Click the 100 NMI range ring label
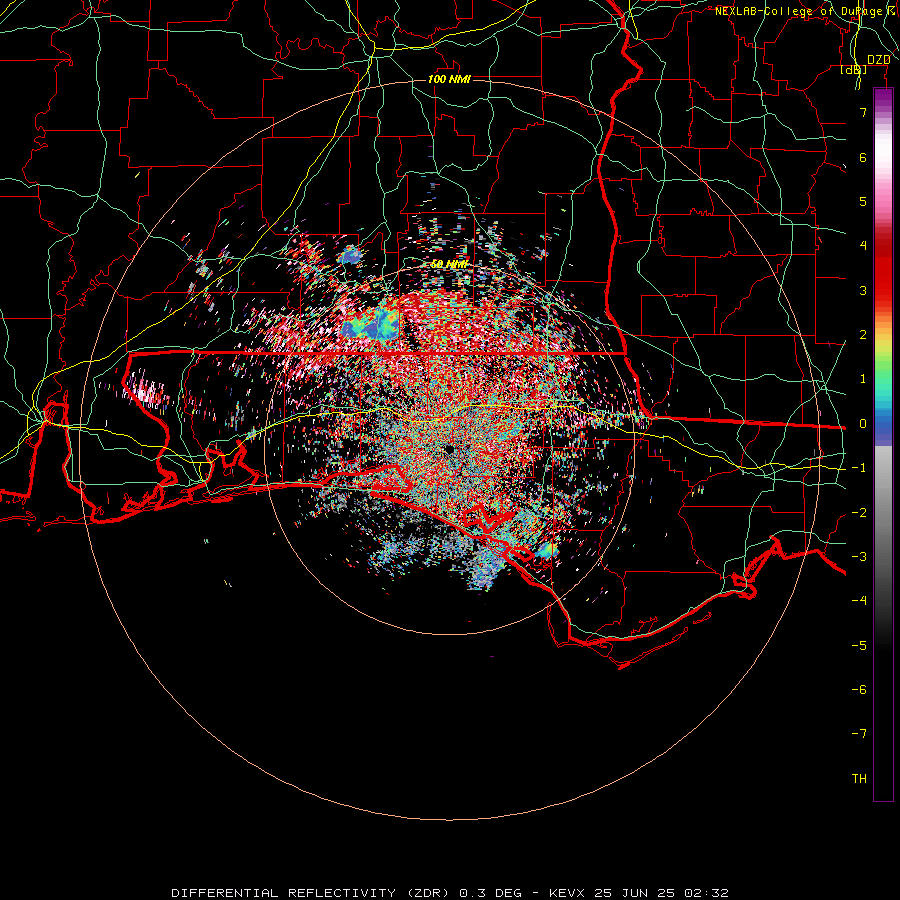This screenshot has width=900, height=900. (449, 79)
